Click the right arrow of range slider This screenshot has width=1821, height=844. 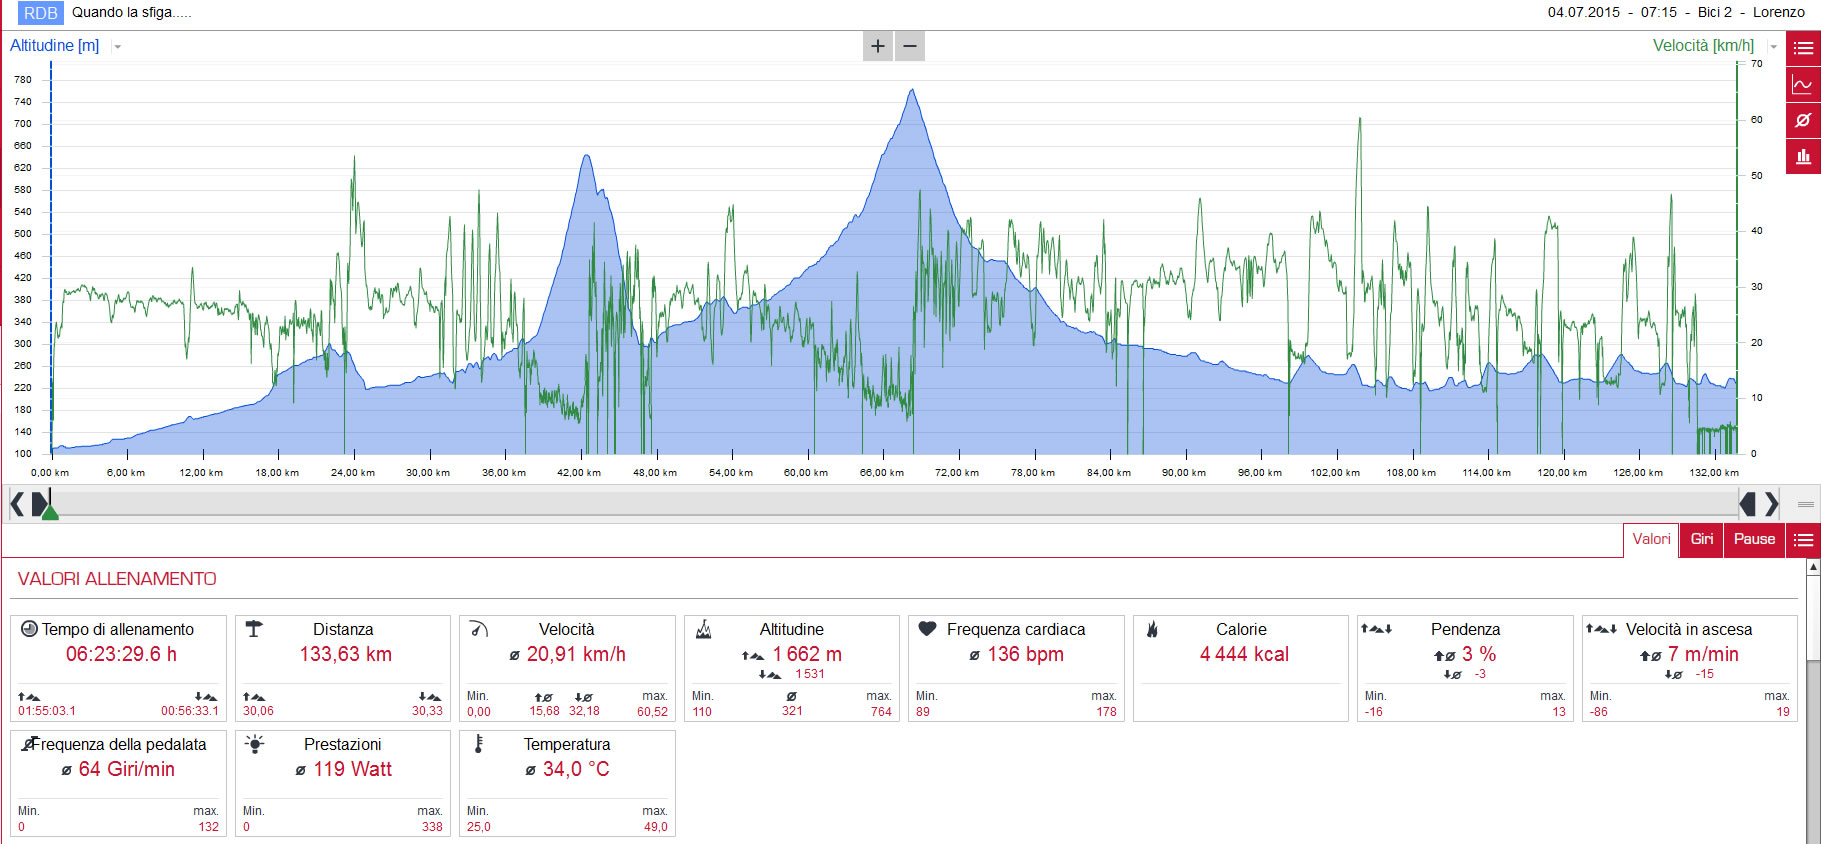pyautogui.click(x=1771, y=504)
